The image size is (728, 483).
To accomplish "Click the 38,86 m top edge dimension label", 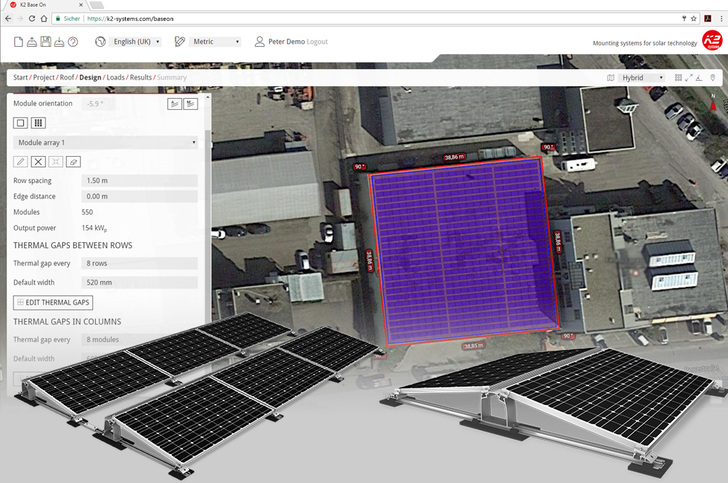I will 454,157.
